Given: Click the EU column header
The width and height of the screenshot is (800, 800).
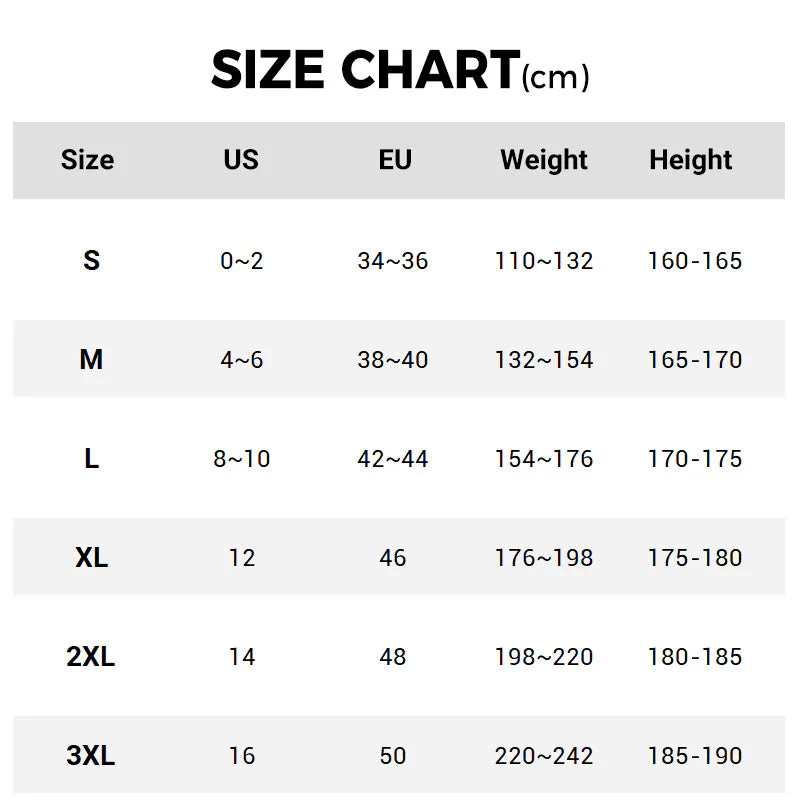Looking at the screenshot, I should (395, 160).
